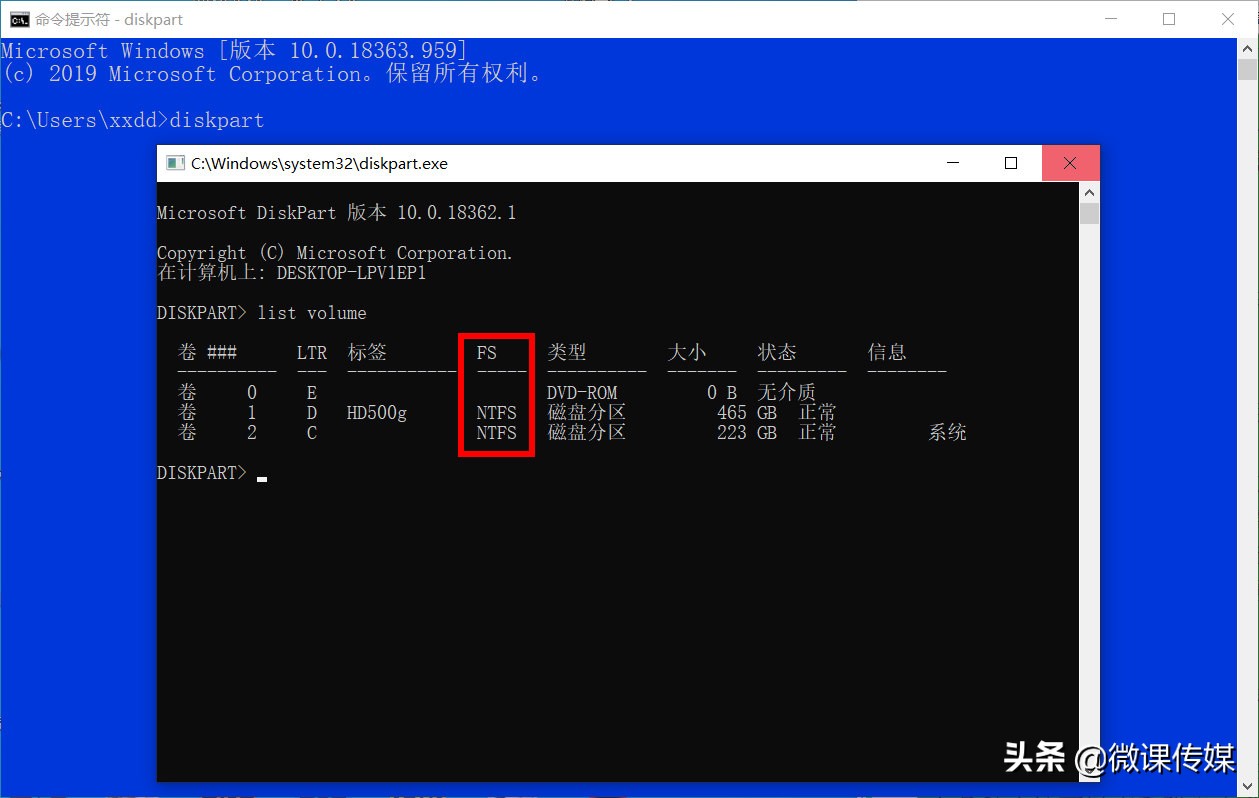Click the '223 GB' size value
The width and height of the screenshot is (1259, 798).
[747, 433]
